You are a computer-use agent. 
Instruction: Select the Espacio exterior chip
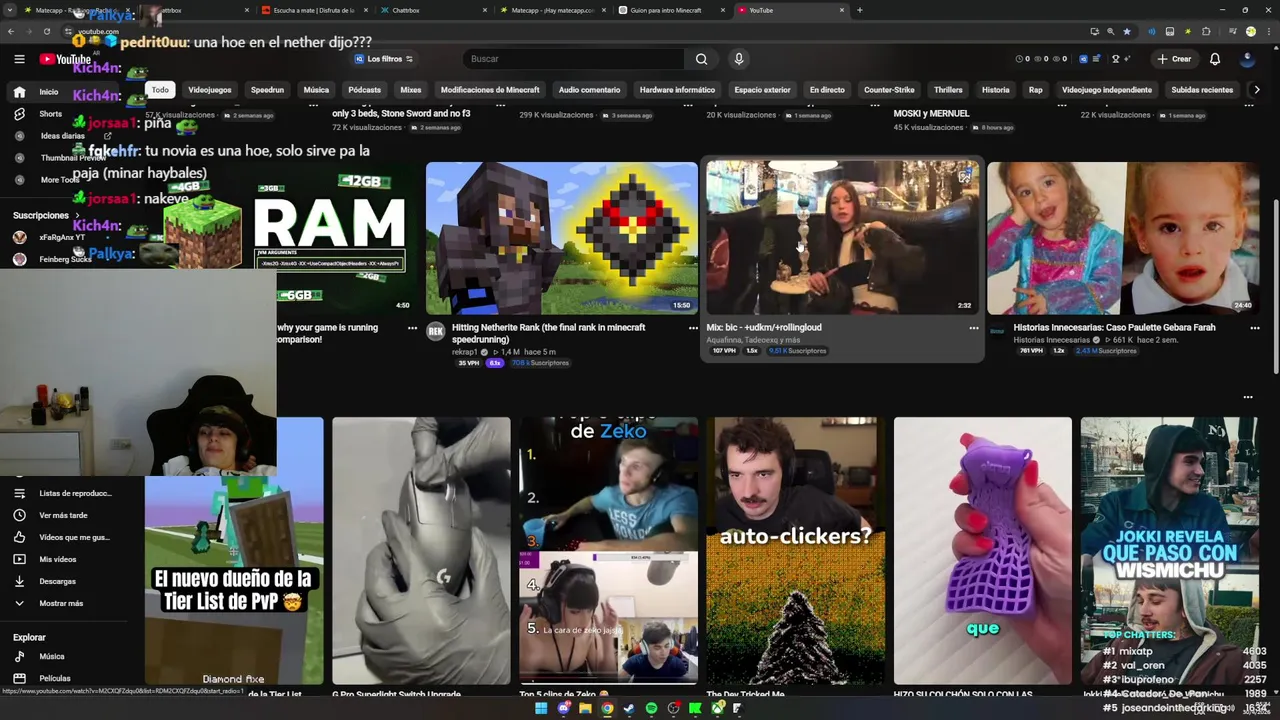pos(762,90)
